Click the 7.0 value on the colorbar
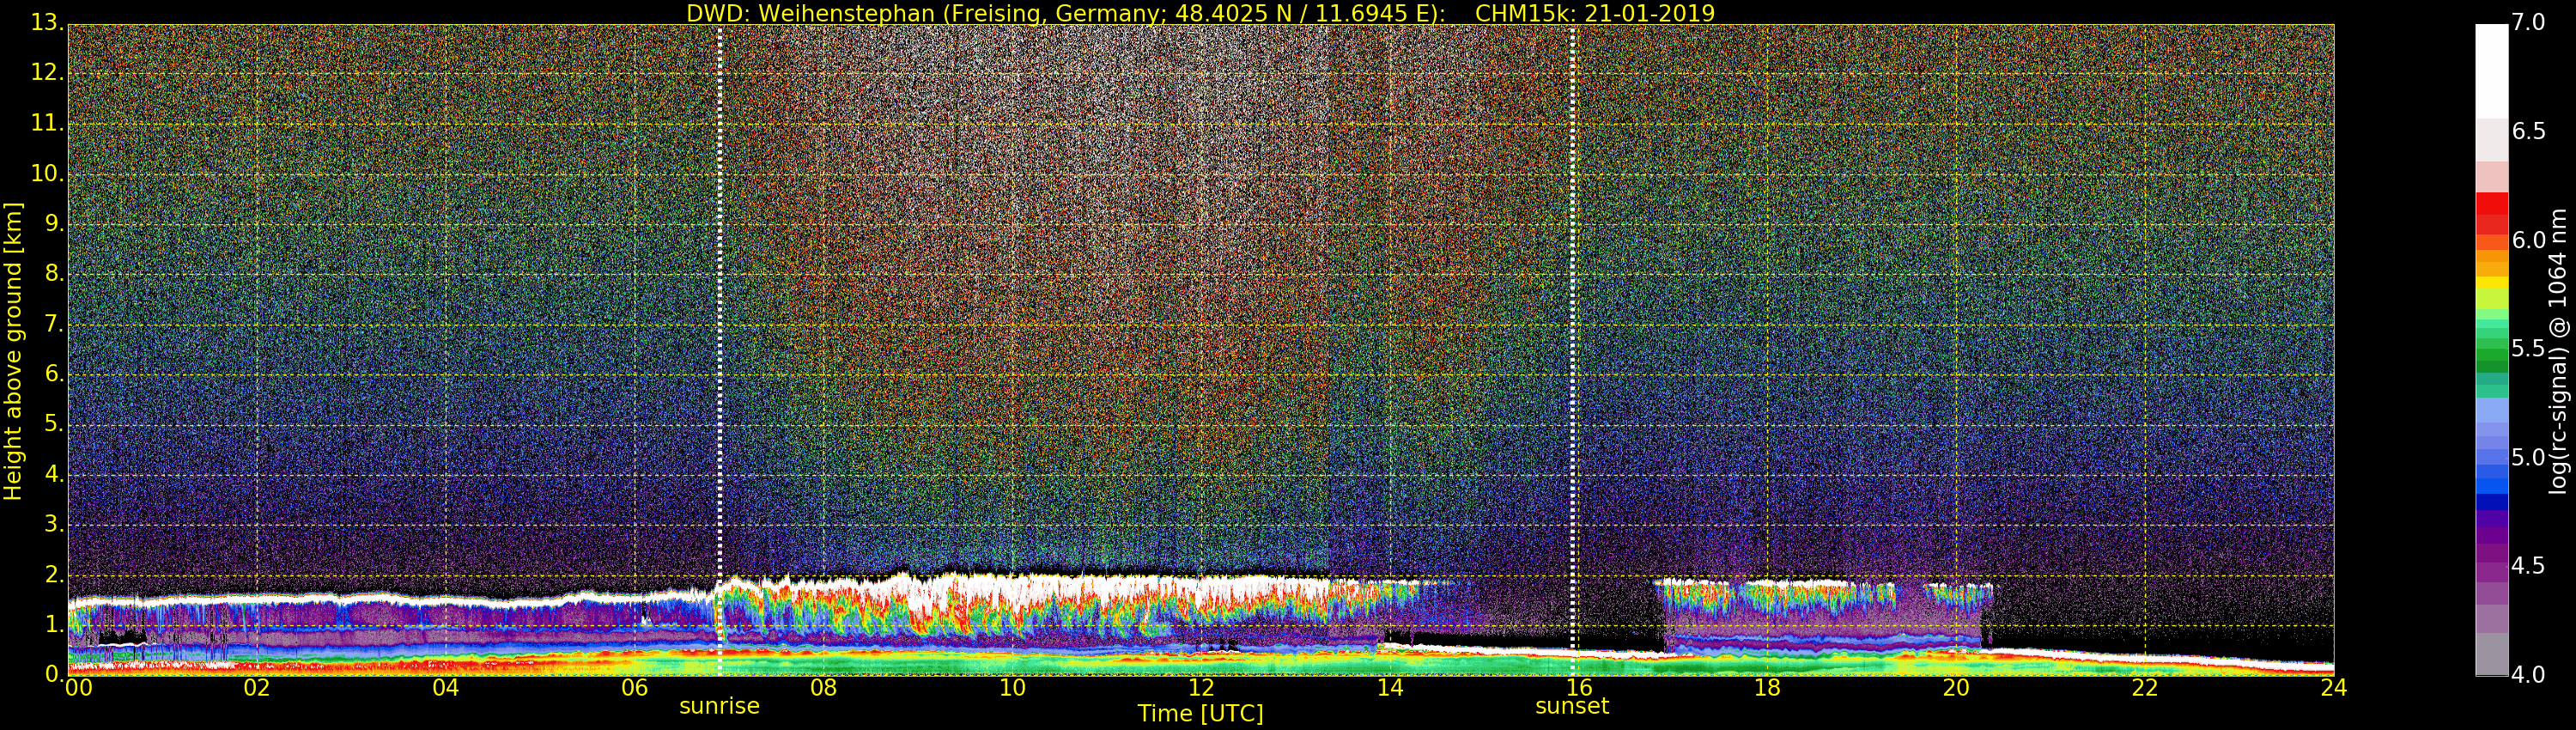The image size is (2576, 730). click(2529, 22)
